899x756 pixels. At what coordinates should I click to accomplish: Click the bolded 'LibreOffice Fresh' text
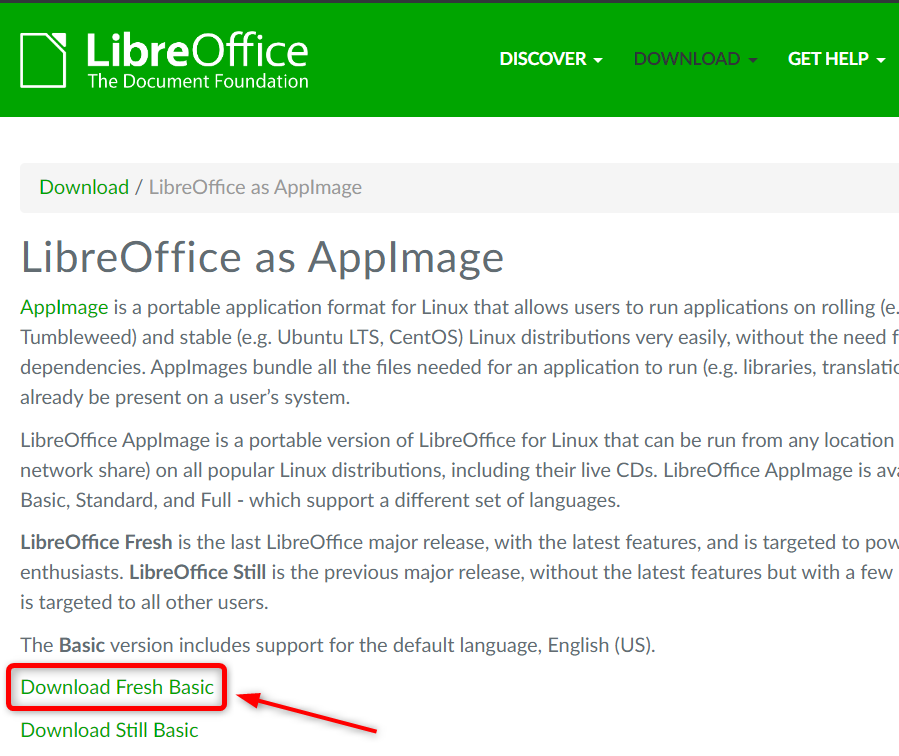pos(95,542)
